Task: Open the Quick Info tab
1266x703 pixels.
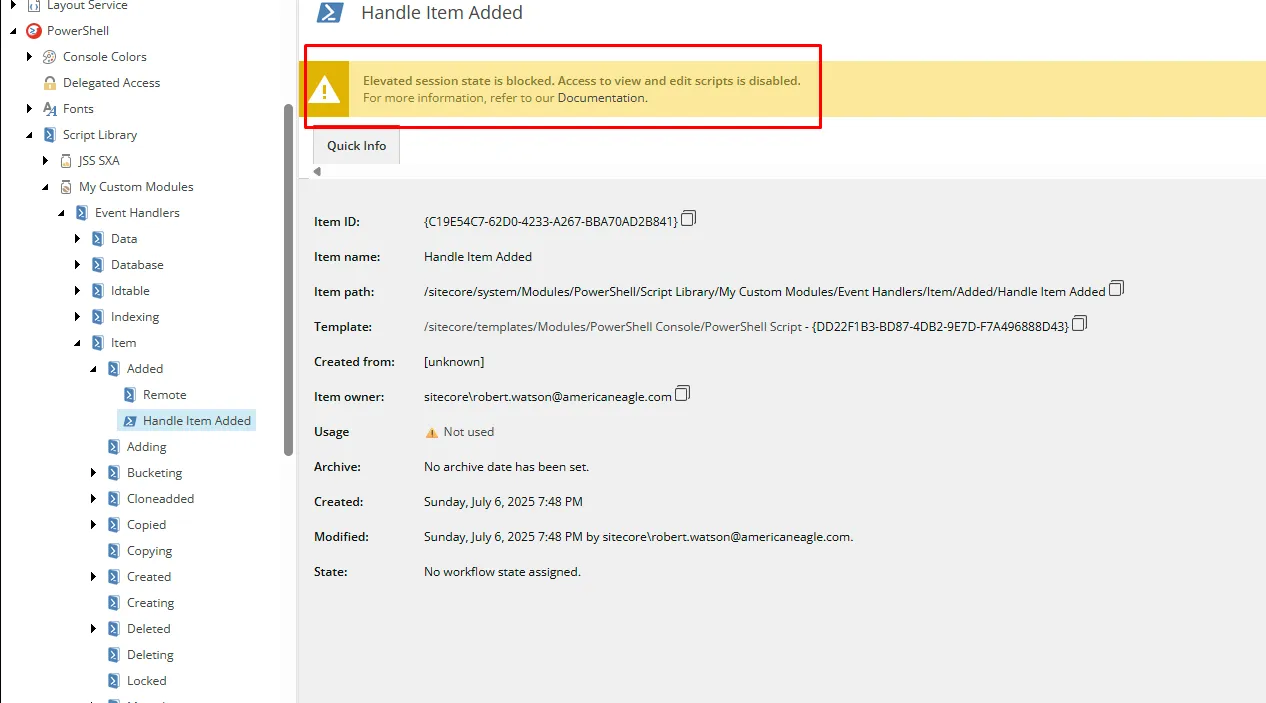Action: [x=357, y=146]
